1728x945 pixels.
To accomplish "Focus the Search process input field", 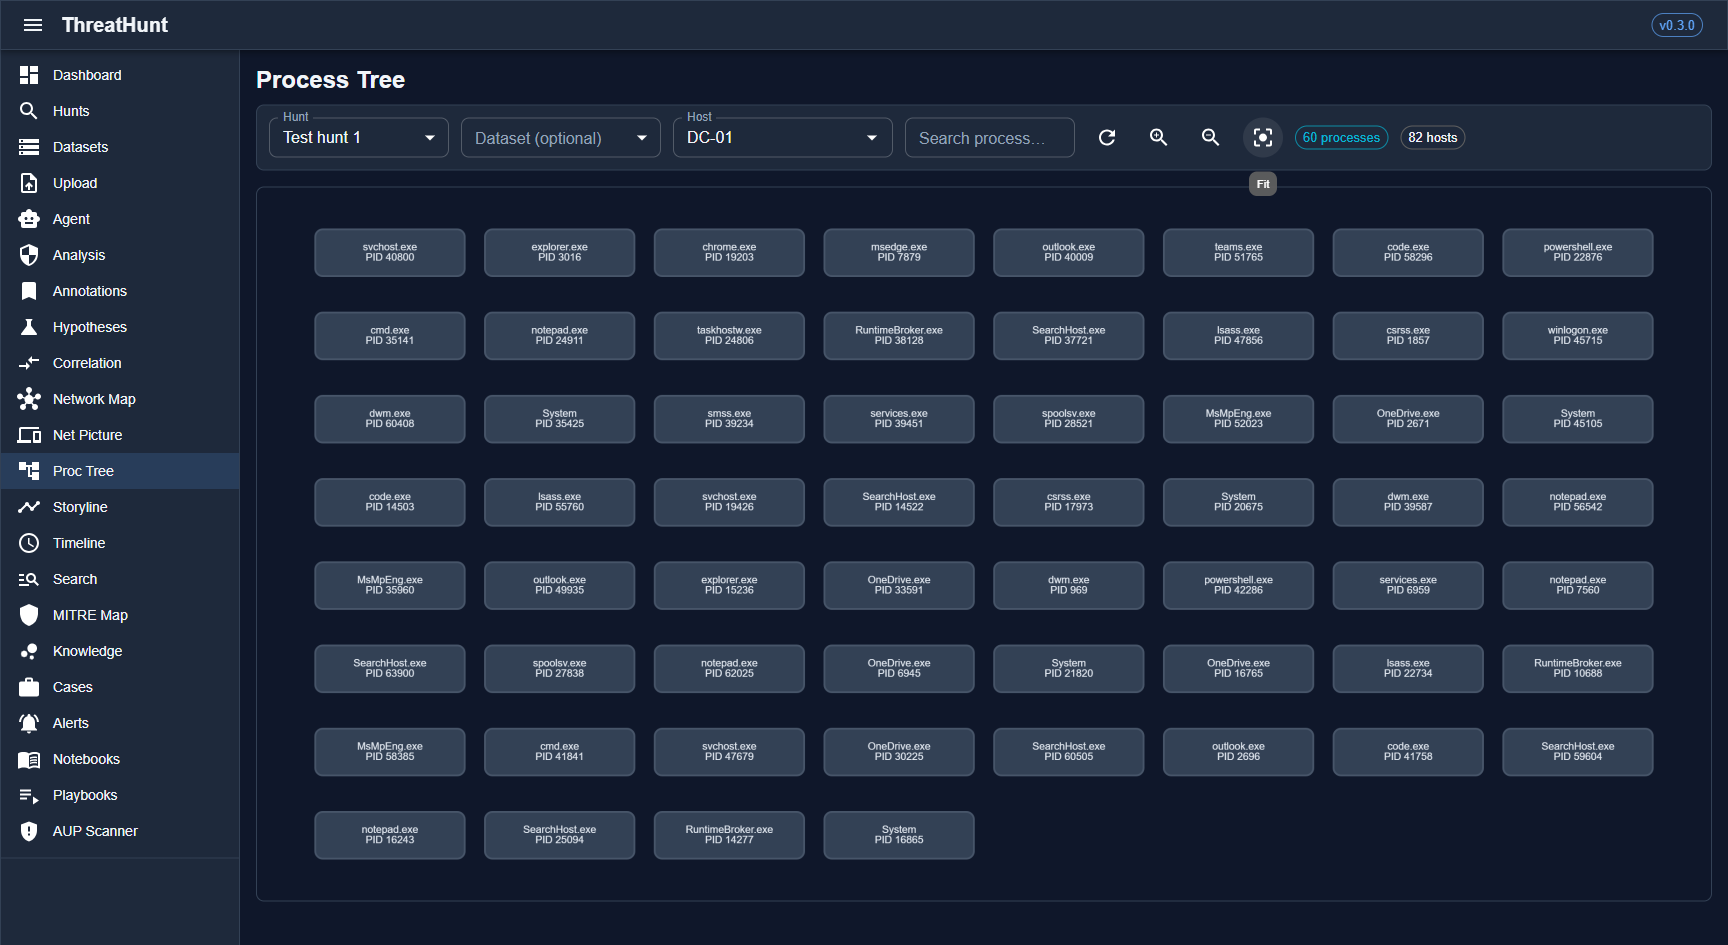I will pos(989,138).
